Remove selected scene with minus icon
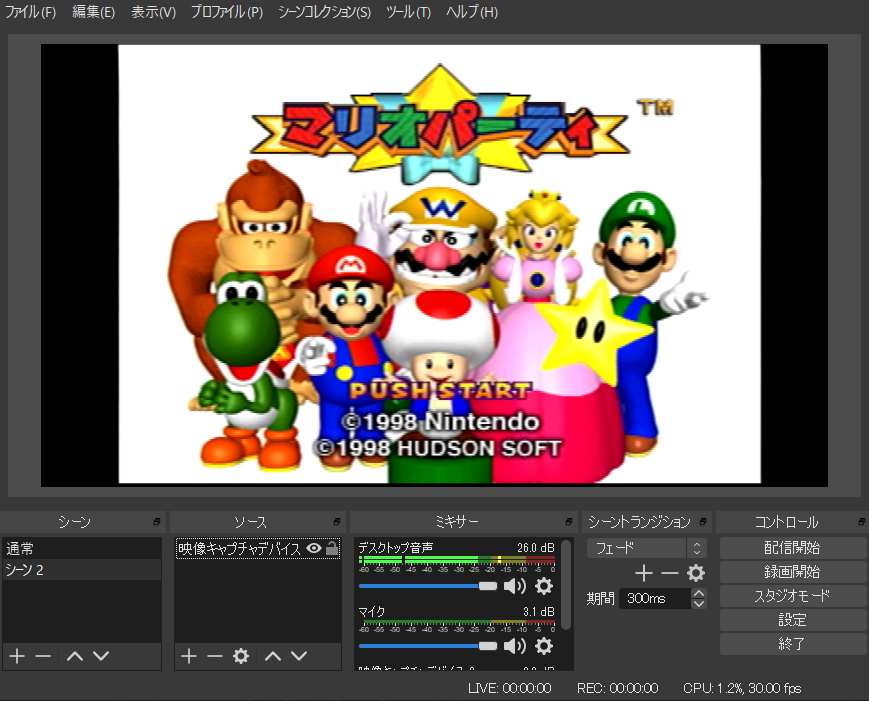Viewport: 869px width, 701px height. click(x=43, y=656)
